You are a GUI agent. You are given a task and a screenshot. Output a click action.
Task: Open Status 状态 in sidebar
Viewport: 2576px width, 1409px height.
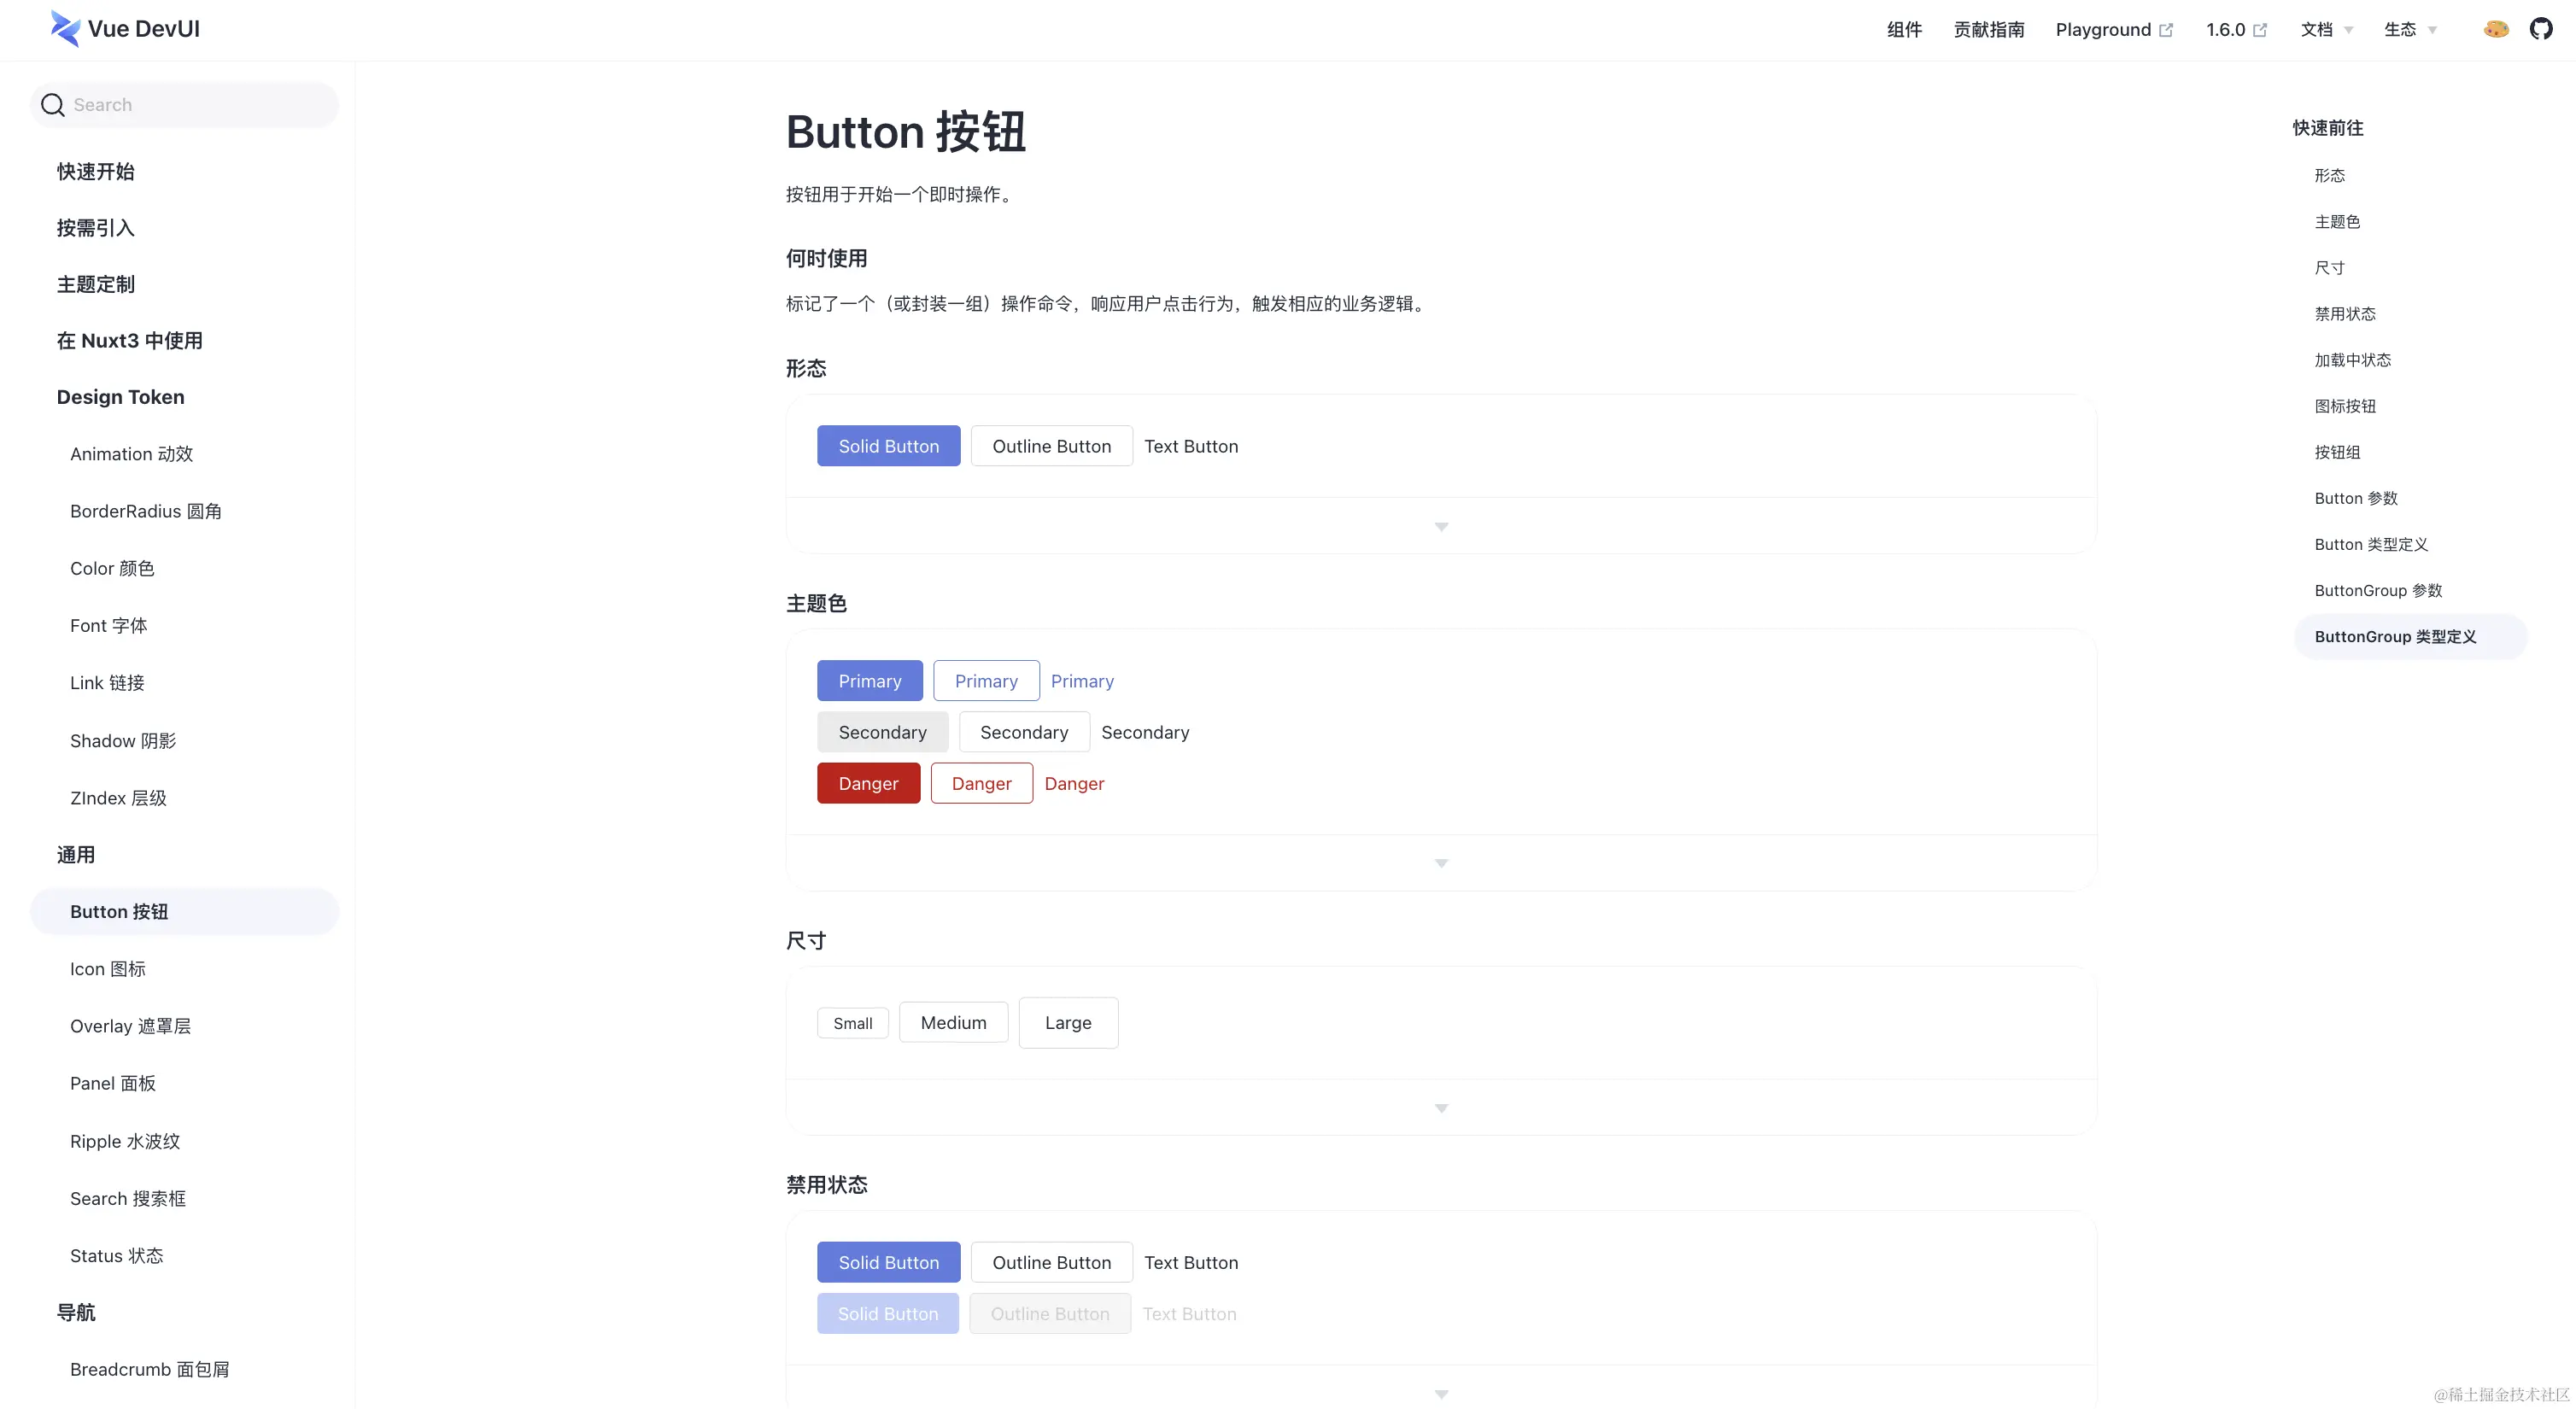coord(116,1256)
